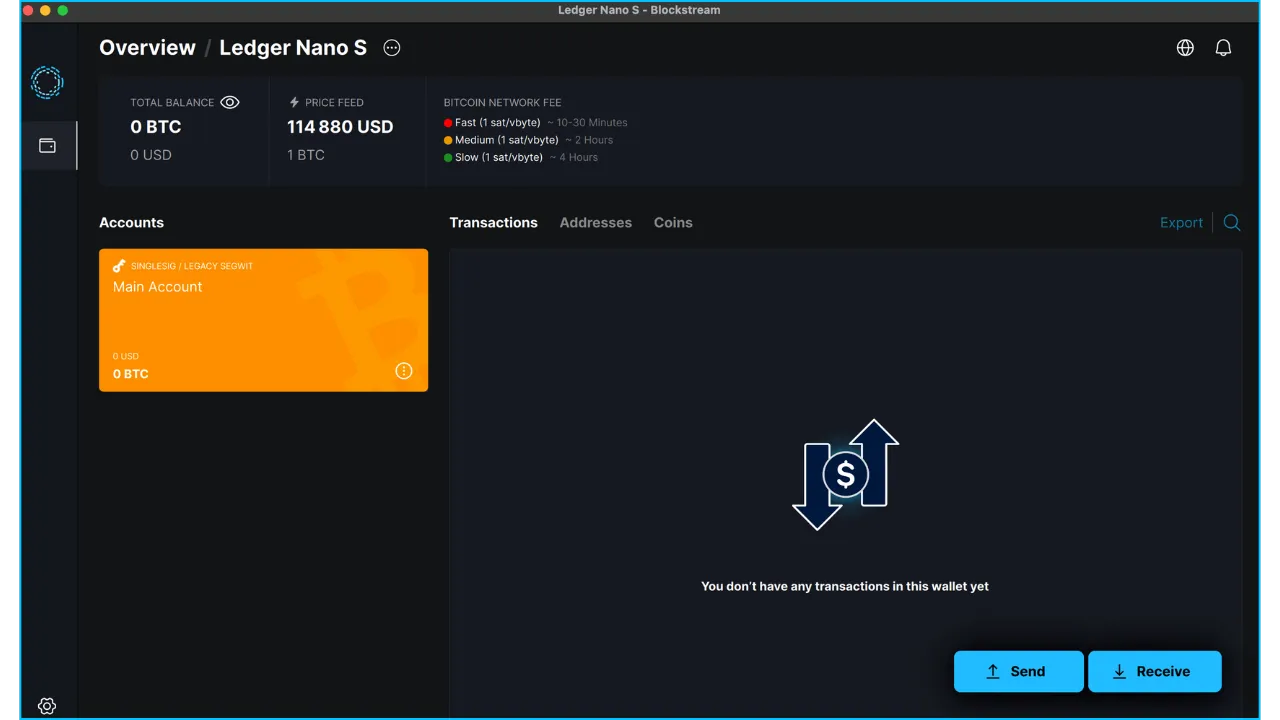The width and height of the screenshot is (1280, 720).
Task: Click the Main Account info icon
Action: [404, 371]
